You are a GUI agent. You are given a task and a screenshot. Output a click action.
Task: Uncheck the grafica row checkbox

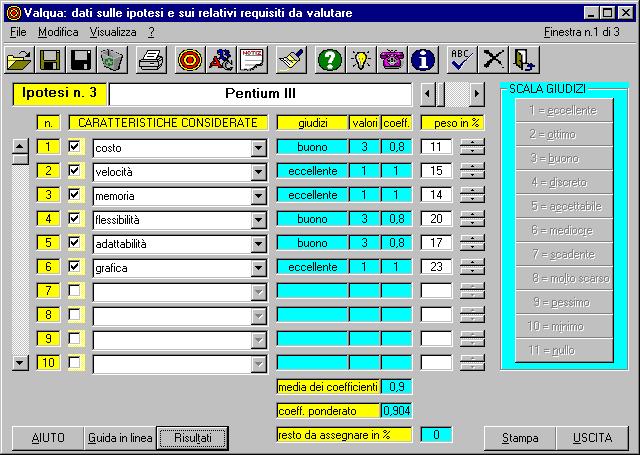[75, 267]
